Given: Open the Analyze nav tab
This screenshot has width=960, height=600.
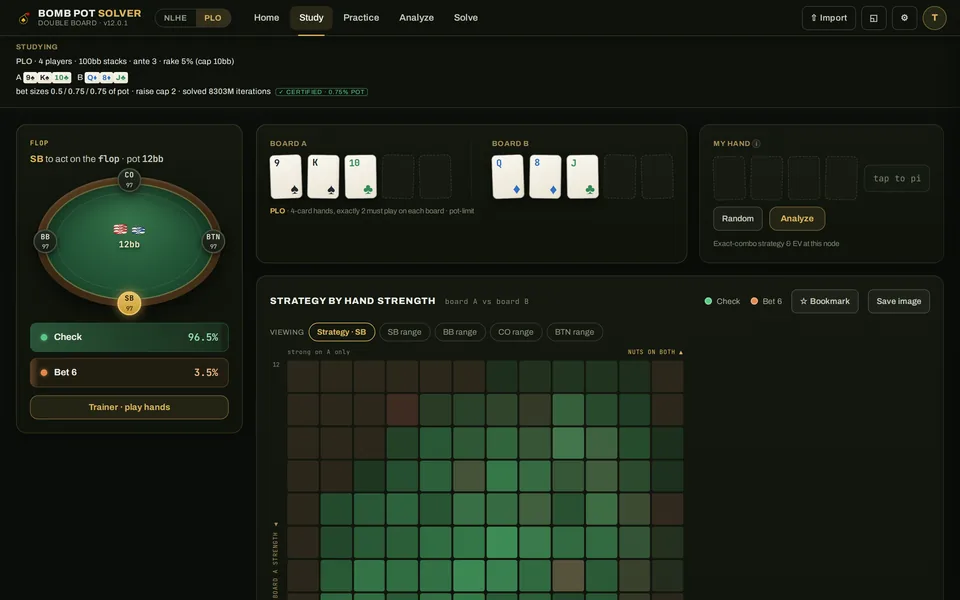Looking at the screenshot, I should (x=416, y=18).
